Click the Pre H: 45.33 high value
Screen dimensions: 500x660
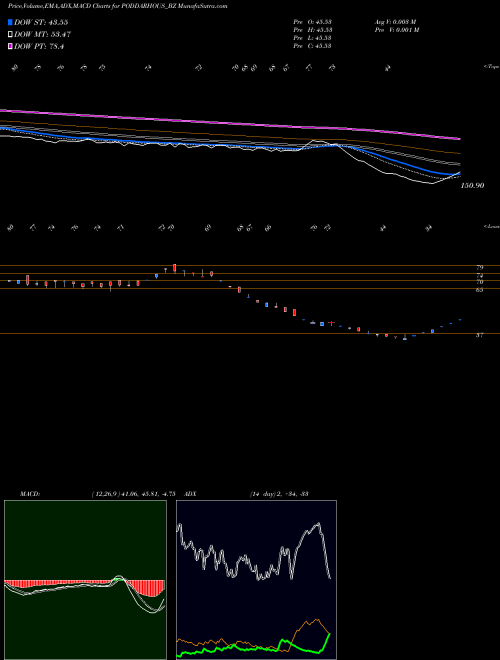coord(313,30)
